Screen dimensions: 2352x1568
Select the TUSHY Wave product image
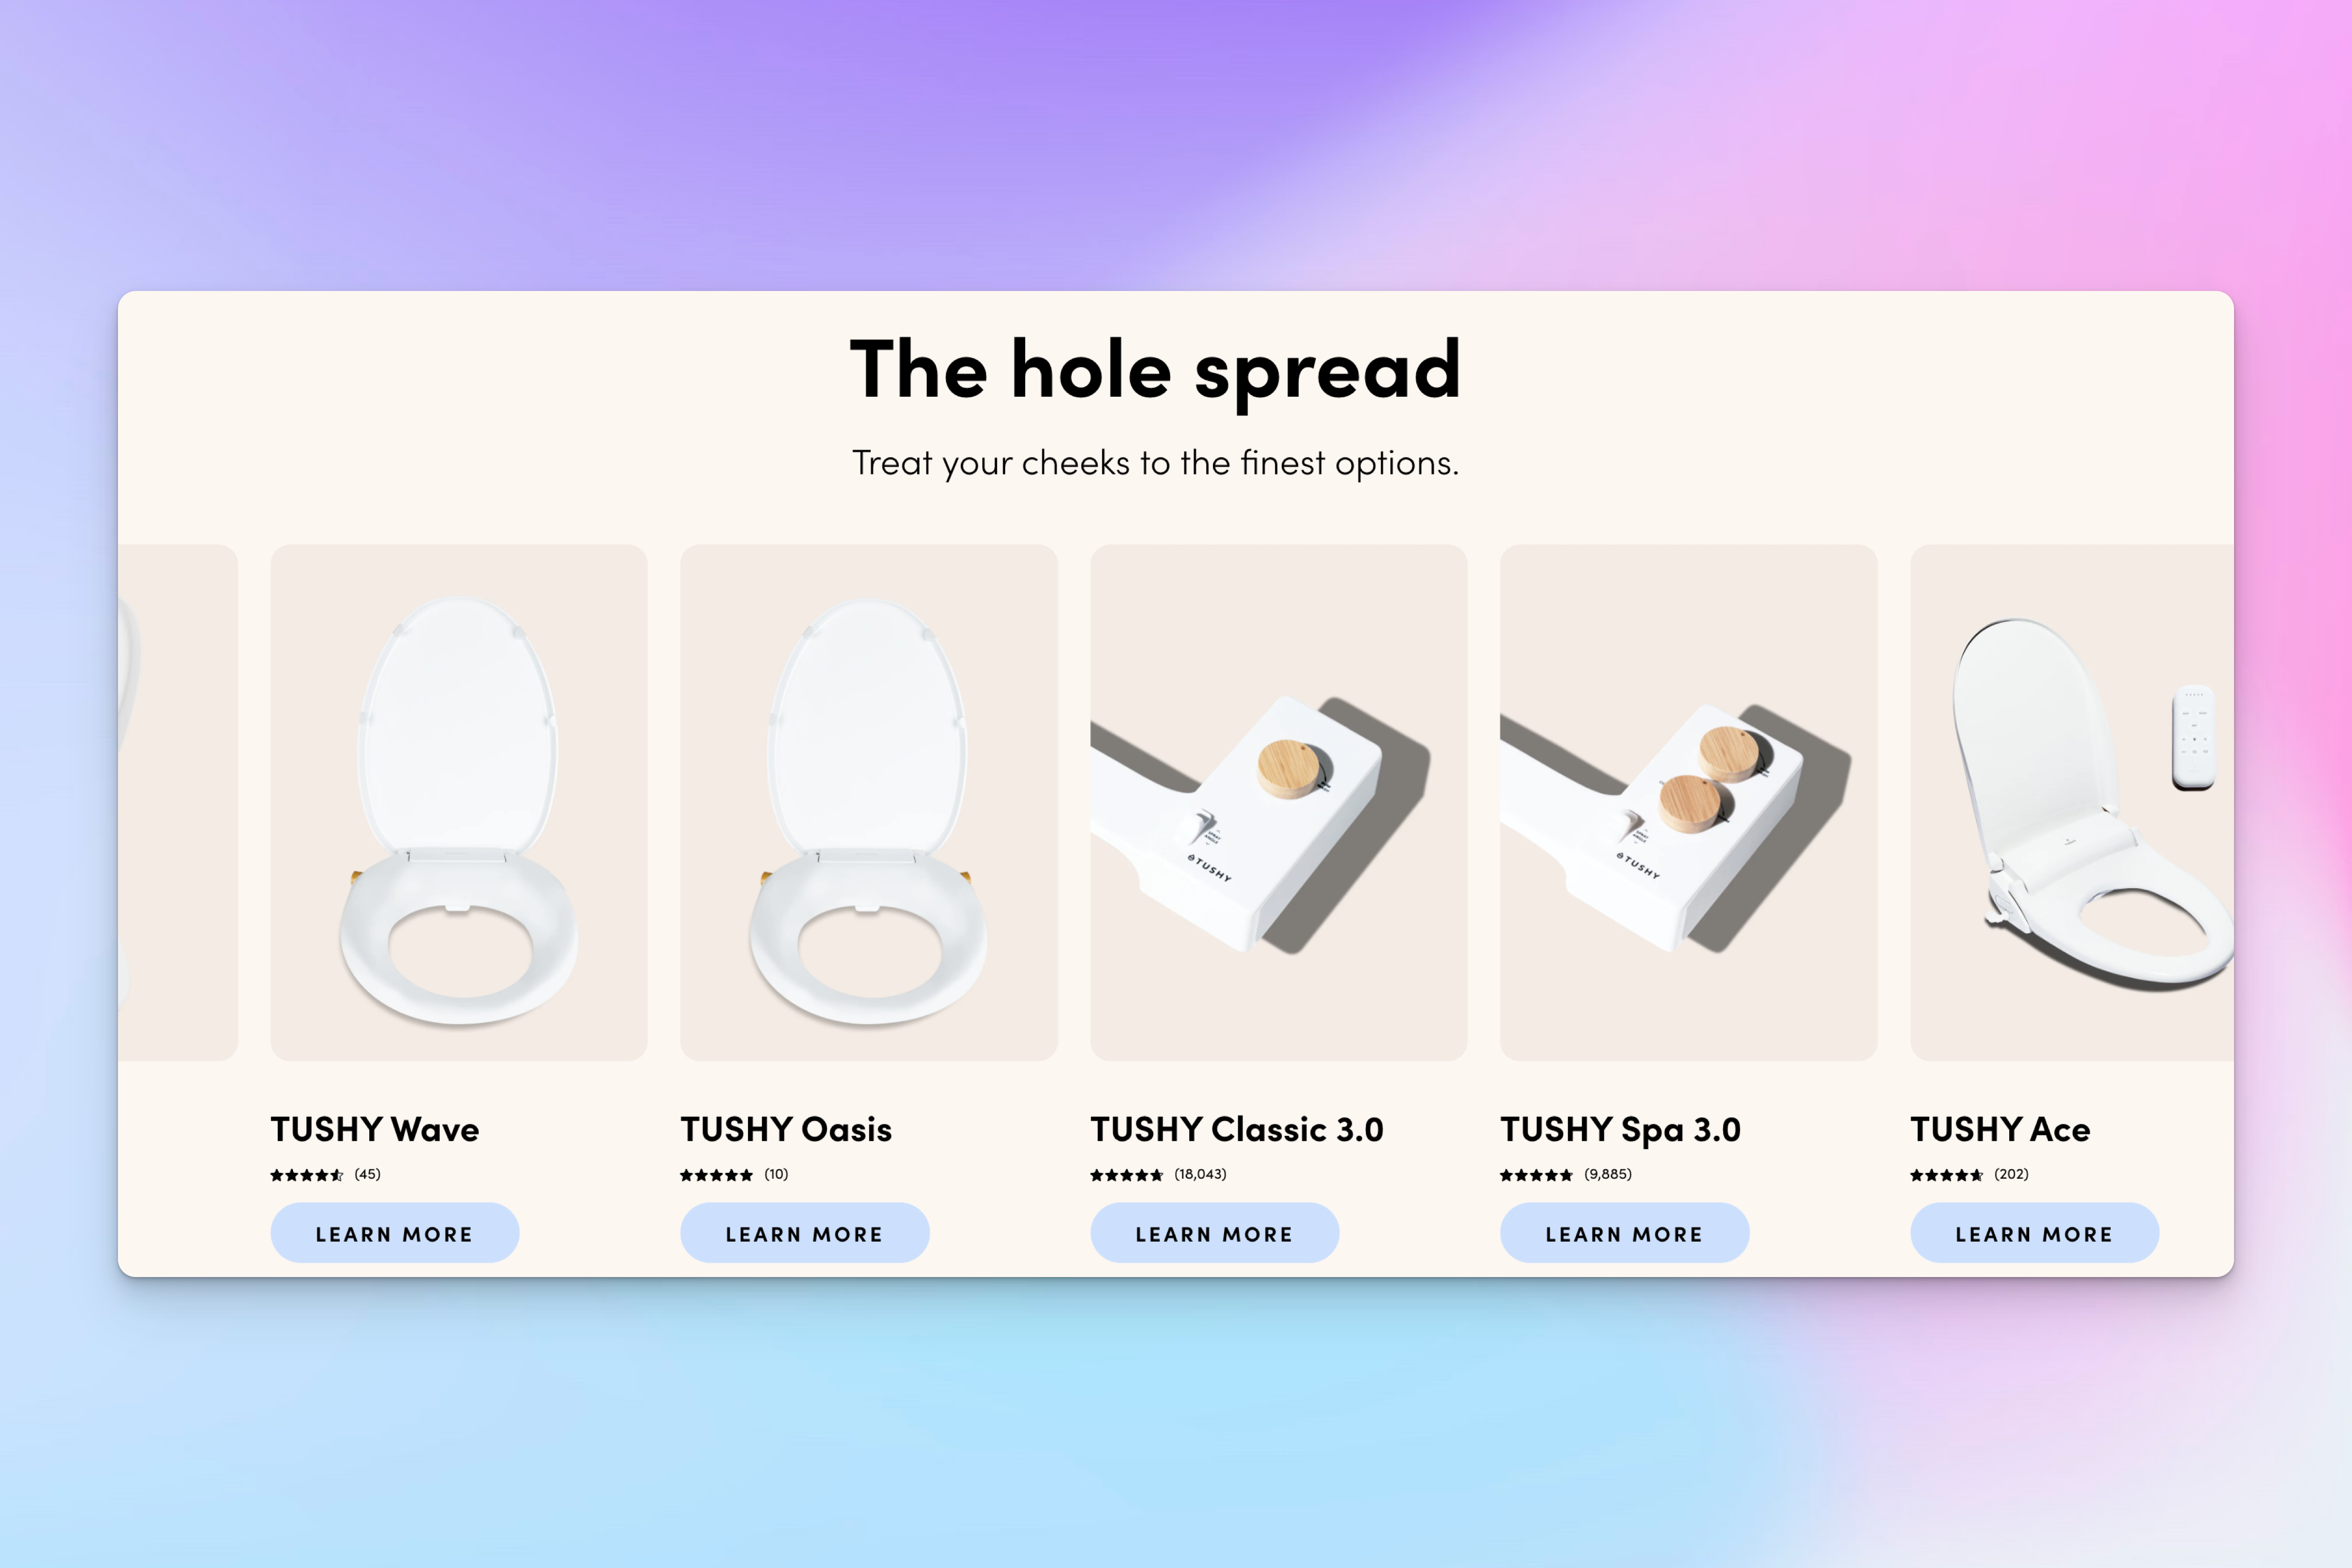coord(459,802)
